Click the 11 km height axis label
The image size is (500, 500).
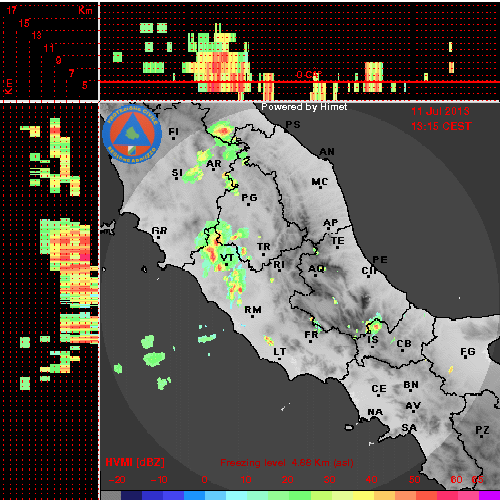tap(49, 48)
